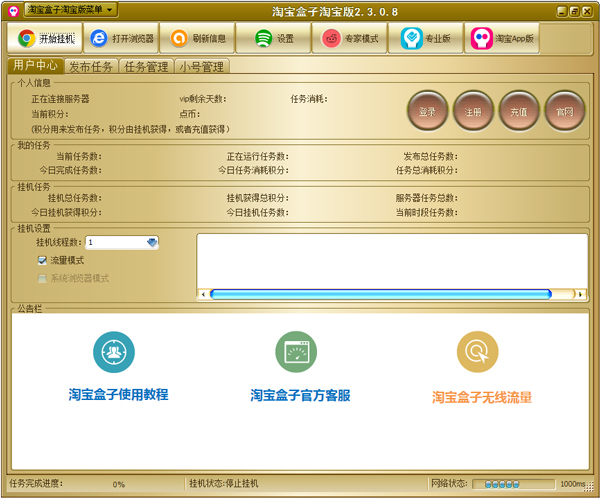Click the vip剩余天数 label
Screen dimensions: 600x498
click(x=203, y=99)
